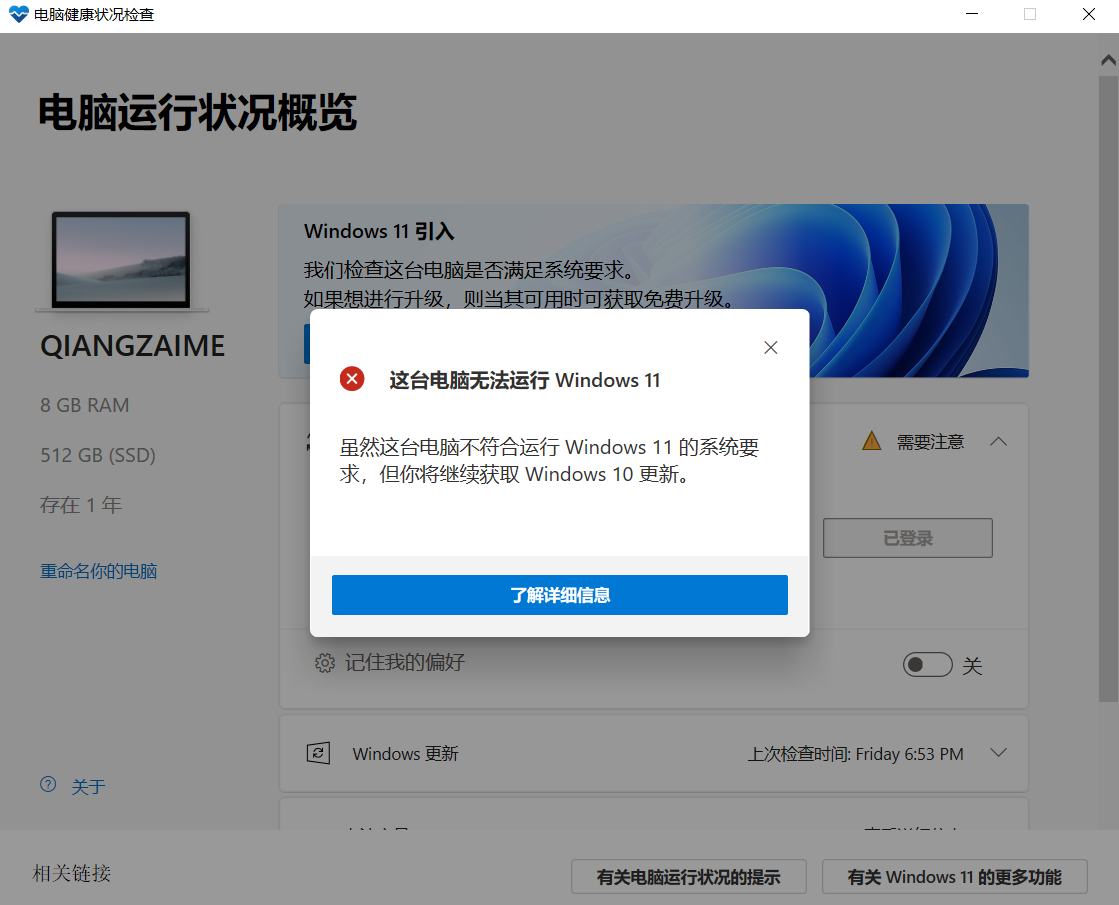This screenshot has width=1119, height=905.
Task: Click the vertical scrollbar thumb
Action: (1108, 380)
